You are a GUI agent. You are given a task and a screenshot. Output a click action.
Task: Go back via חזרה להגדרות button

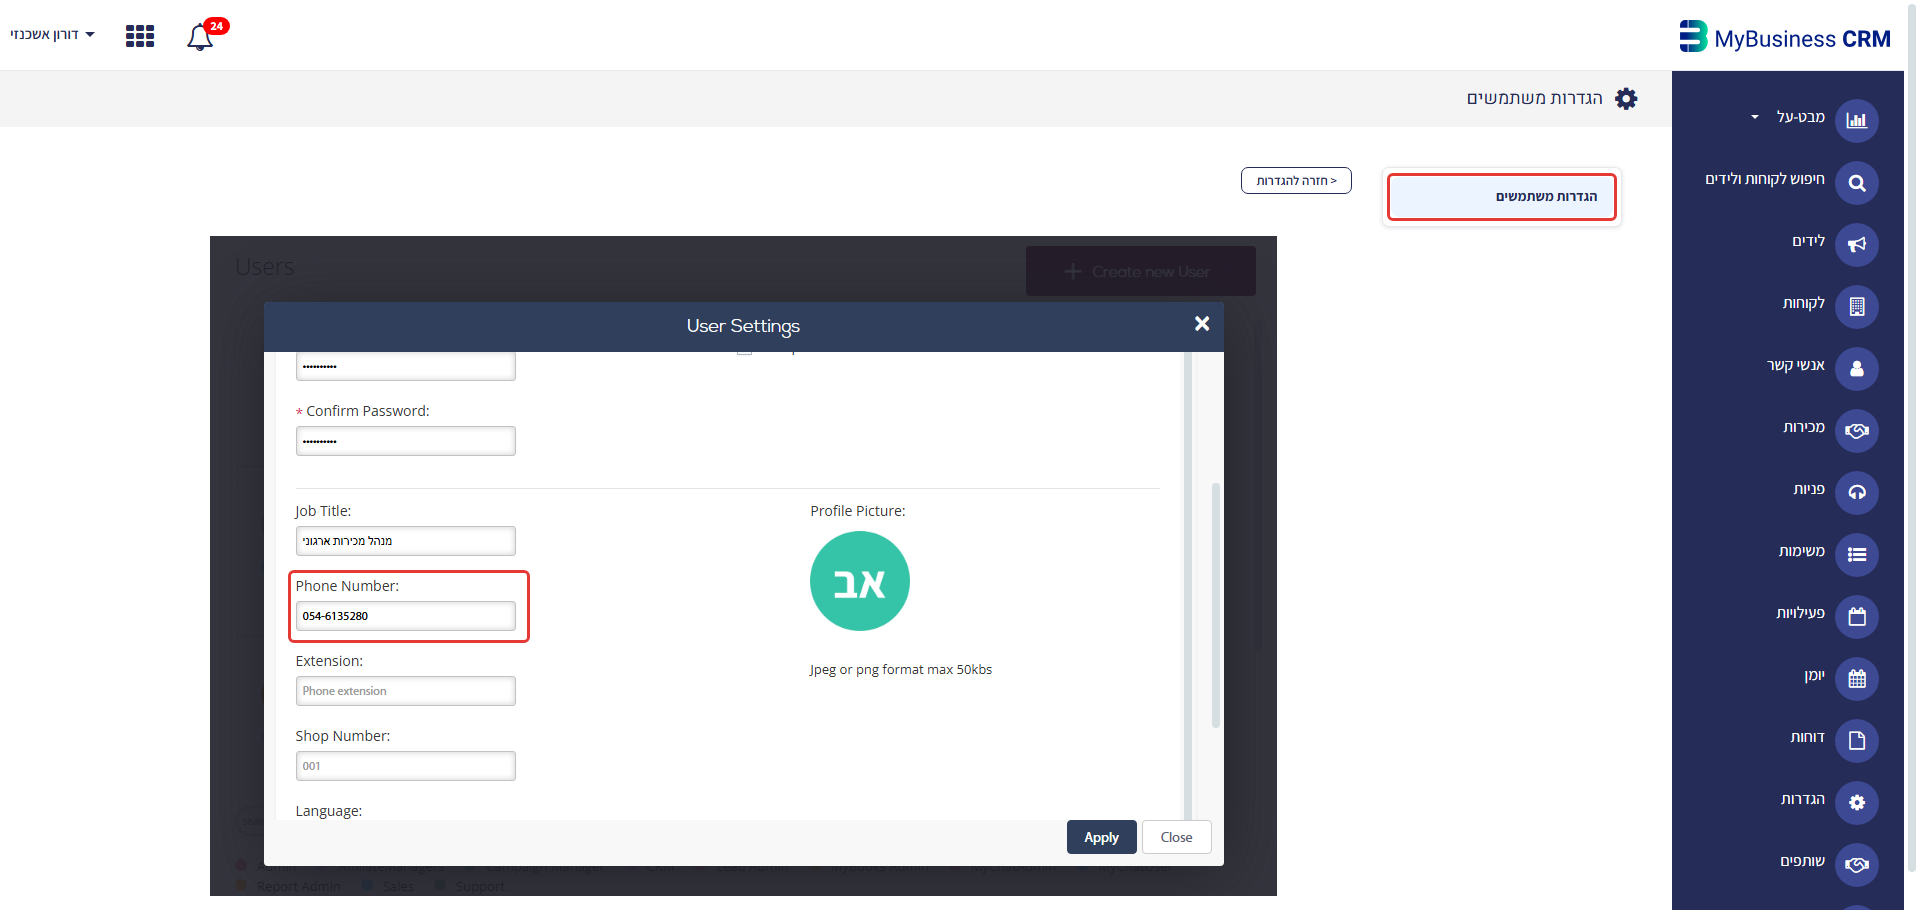(1296, 181)
